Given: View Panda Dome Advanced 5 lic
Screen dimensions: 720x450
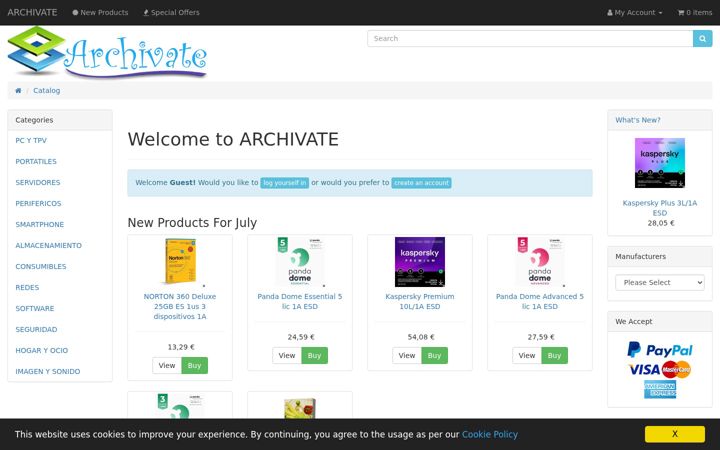Looking at the screenshot, I should point(527,355).
